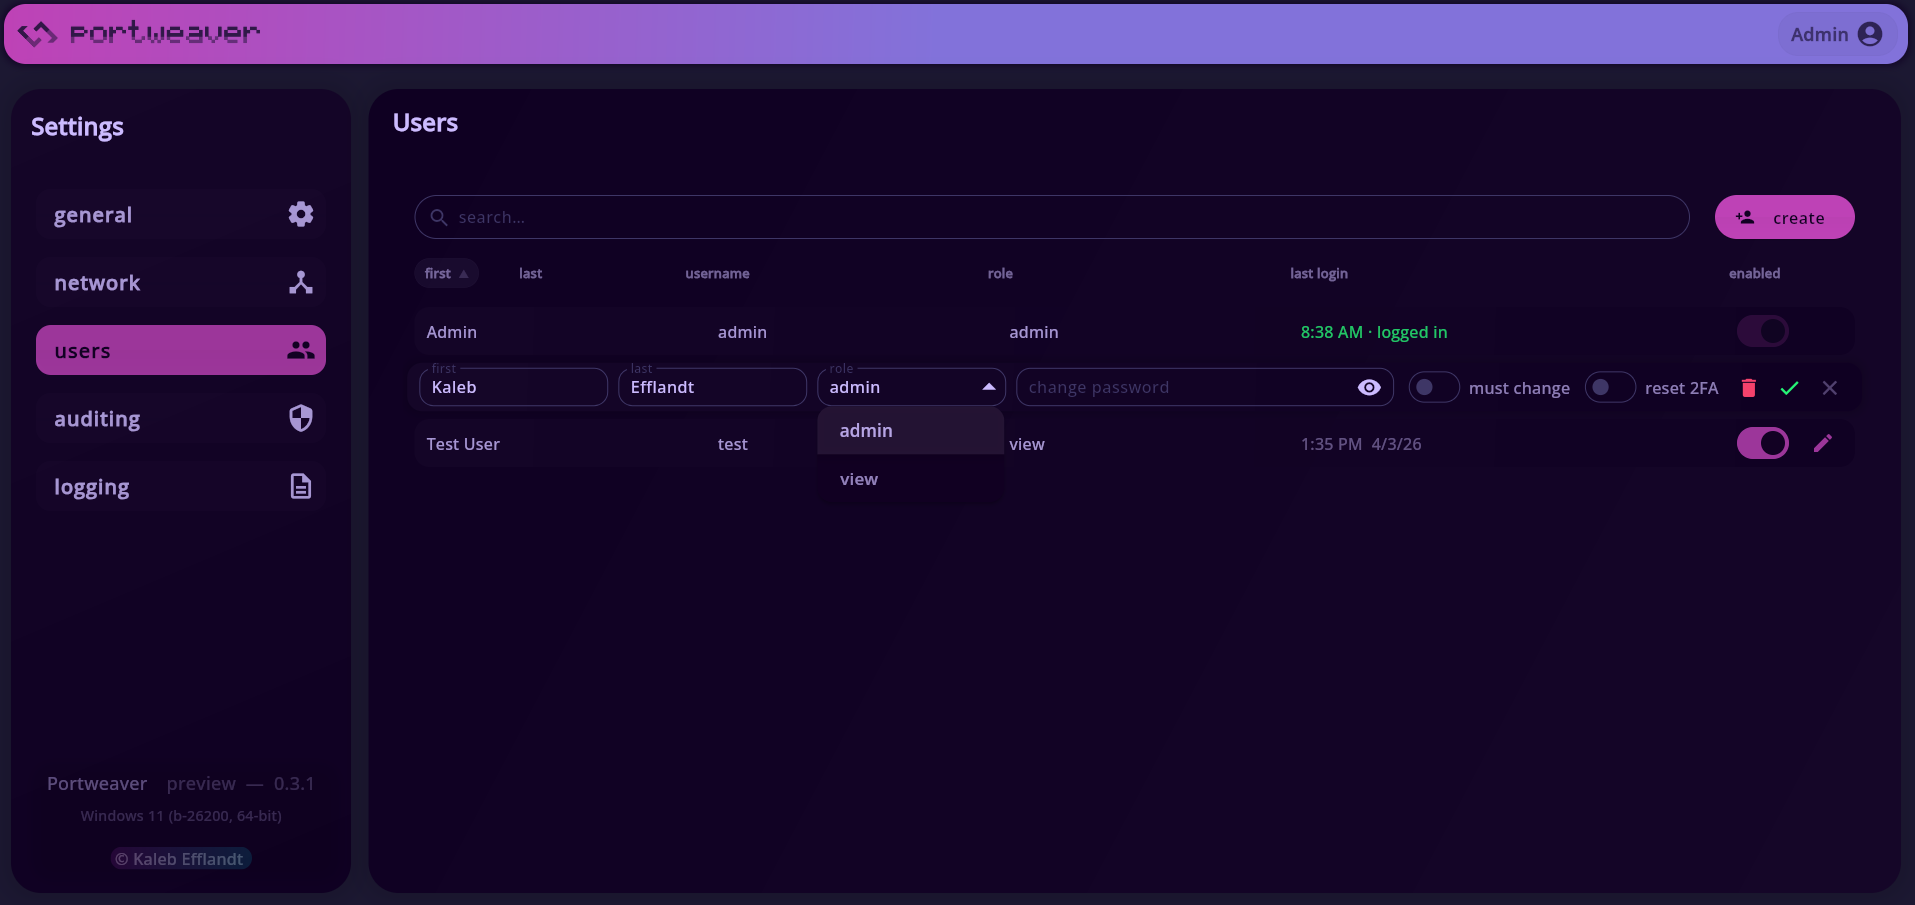Viewport: 1915px width, 905px height.
Task: Open the general settings tab
Action: [181, 214]
